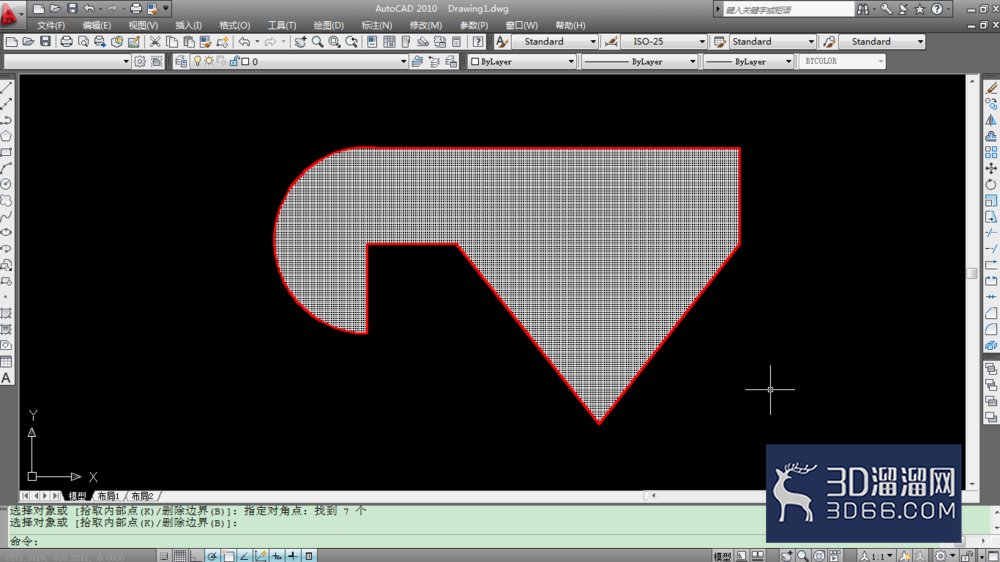Open the ByLayer color control dropdown
1000x562 pixels.
pyautogui.click(x=571, y=61)
